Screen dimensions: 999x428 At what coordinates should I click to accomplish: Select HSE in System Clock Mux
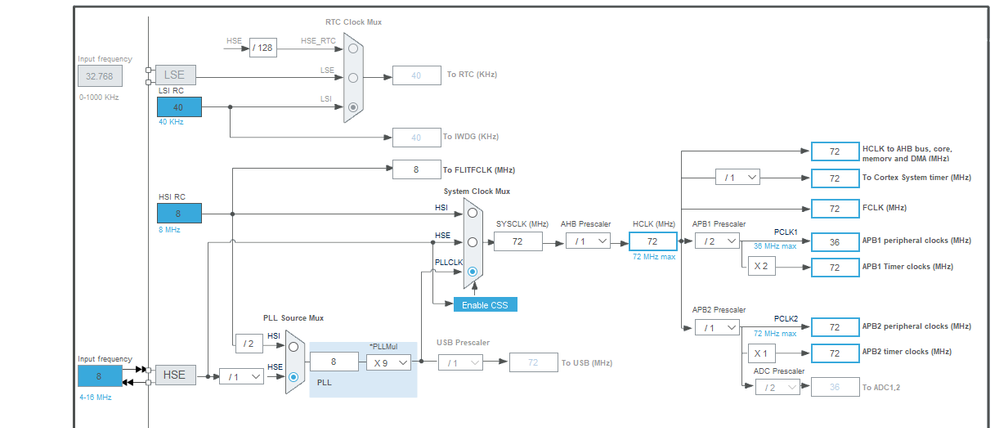tap(472, 242)
